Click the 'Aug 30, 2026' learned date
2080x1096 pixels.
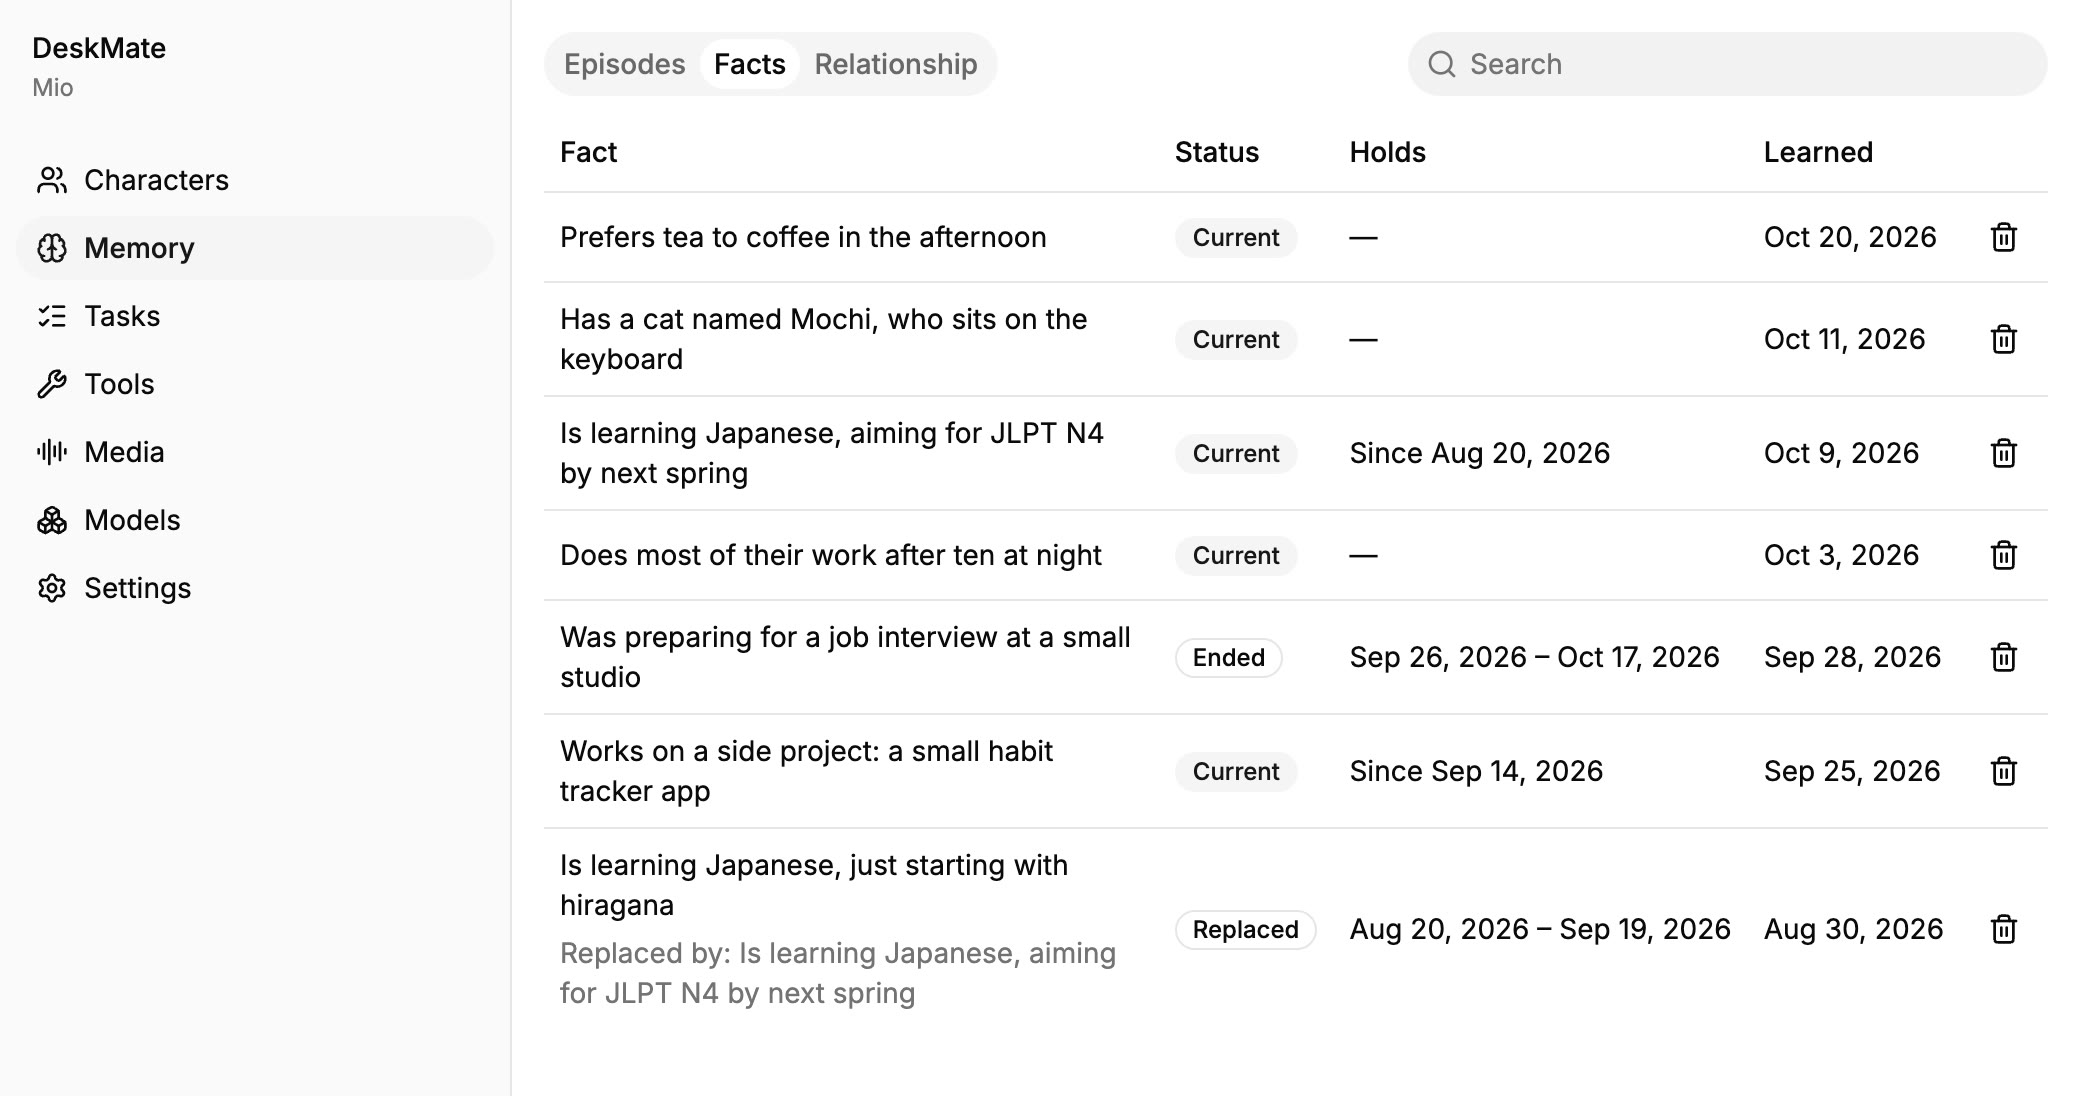click(x=1853, y=929)
